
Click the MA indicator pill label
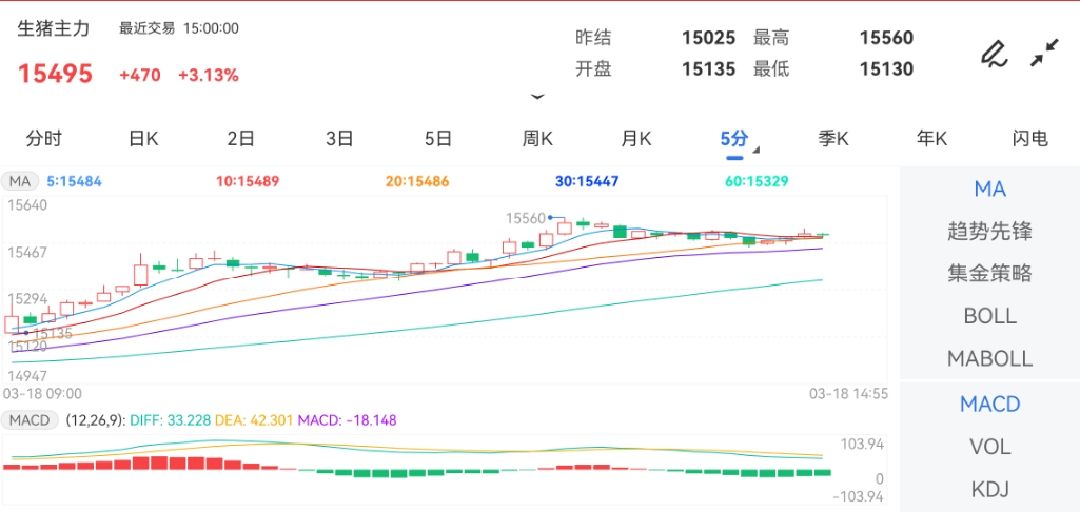(x=20, y=182)
